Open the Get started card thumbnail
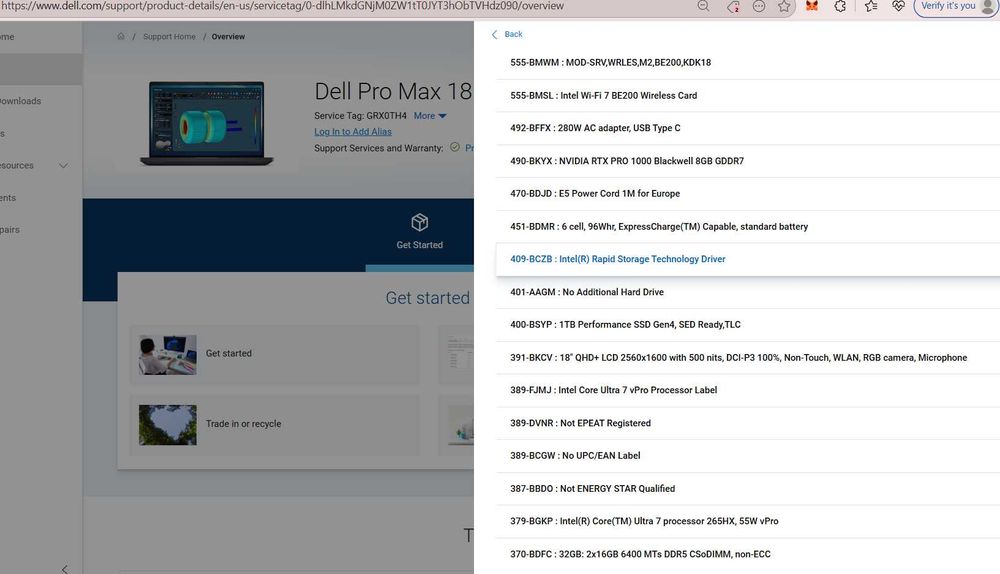Image resolution: width=1000 pixels, height=574 pixels. (x=168, y=355)
